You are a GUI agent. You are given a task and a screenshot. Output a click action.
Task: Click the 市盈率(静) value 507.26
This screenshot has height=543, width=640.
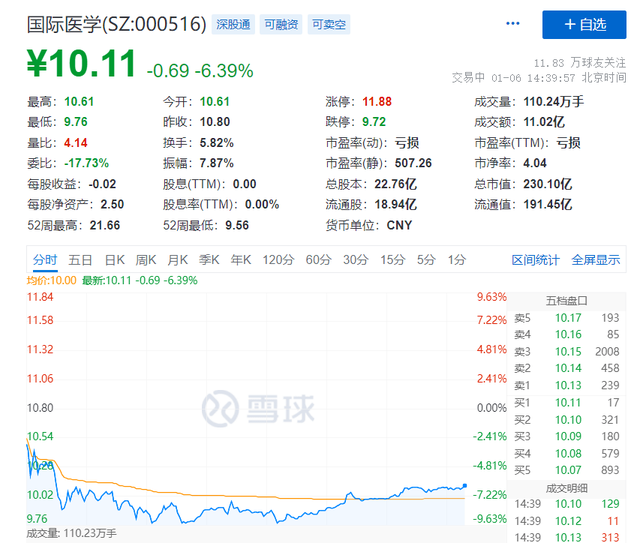click(413, 163)
